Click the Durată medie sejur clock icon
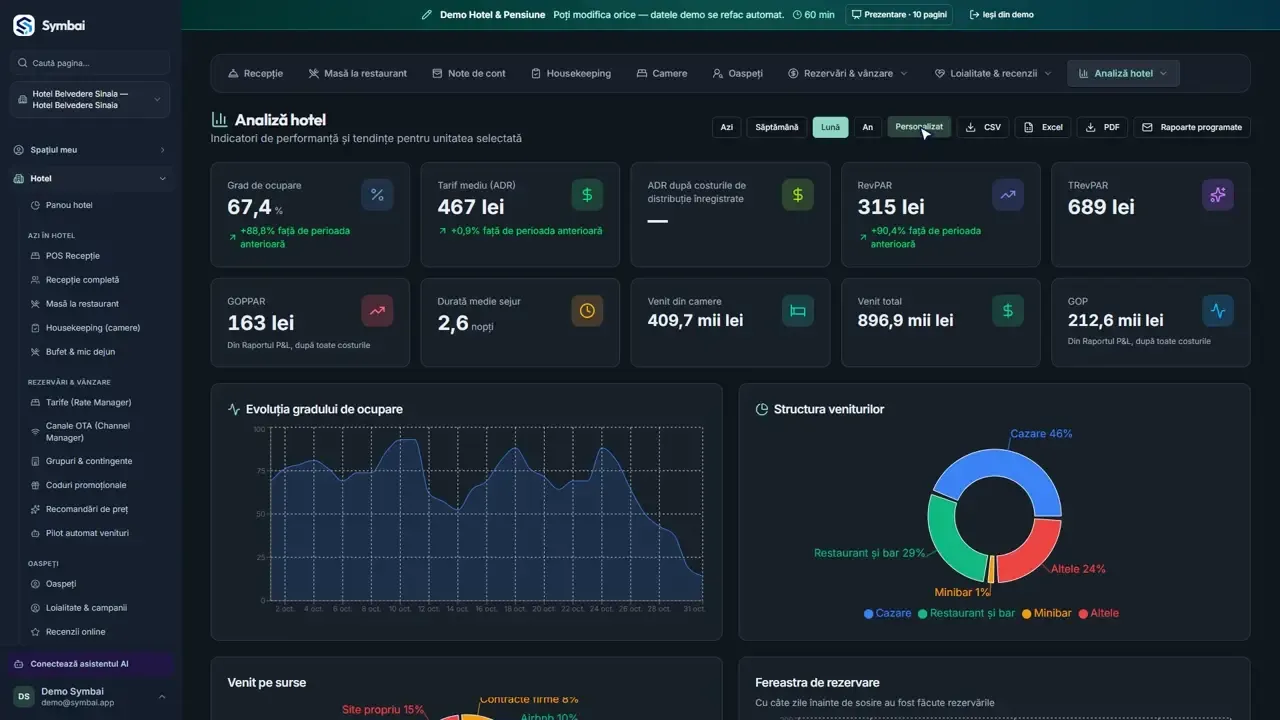This screenshot has height=720, width=1280. [x=587, y=311]
